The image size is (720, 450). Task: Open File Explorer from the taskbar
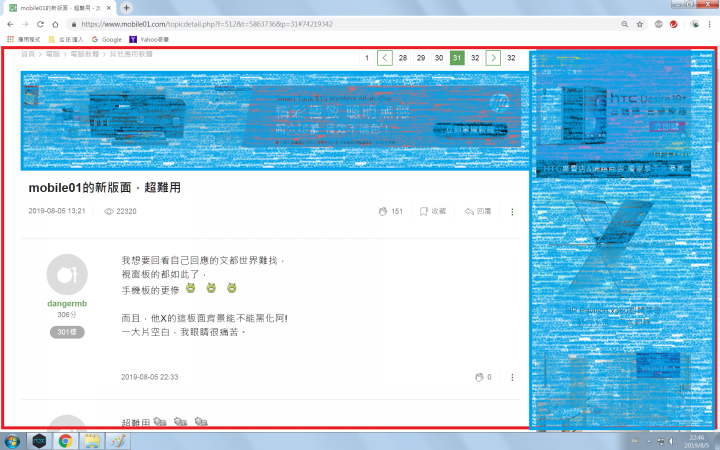pos(92,441)
